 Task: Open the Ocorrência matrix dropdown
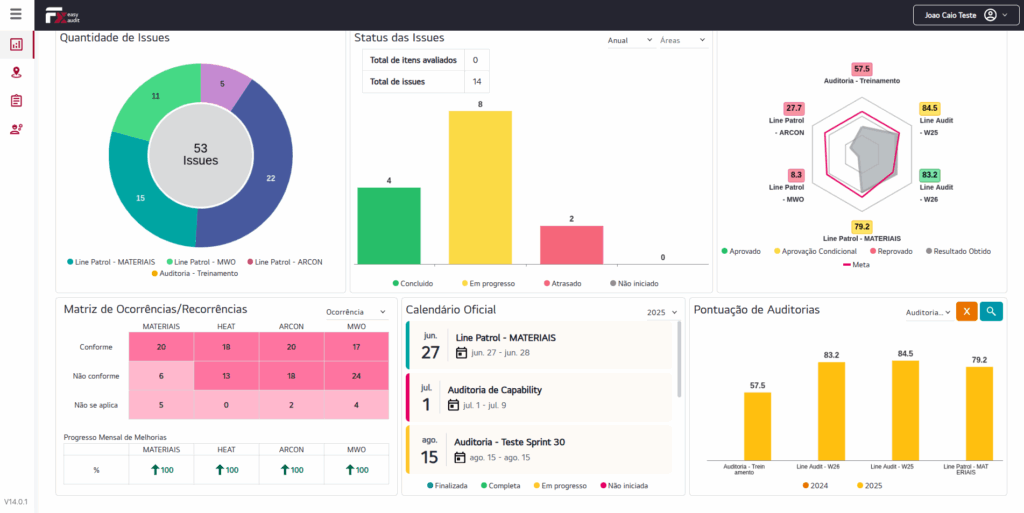point(356,313)
